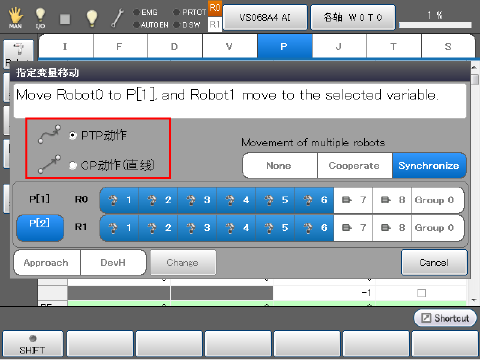Toggle R0 extended axis 7
480x360 pixels.
pos(353,200)
